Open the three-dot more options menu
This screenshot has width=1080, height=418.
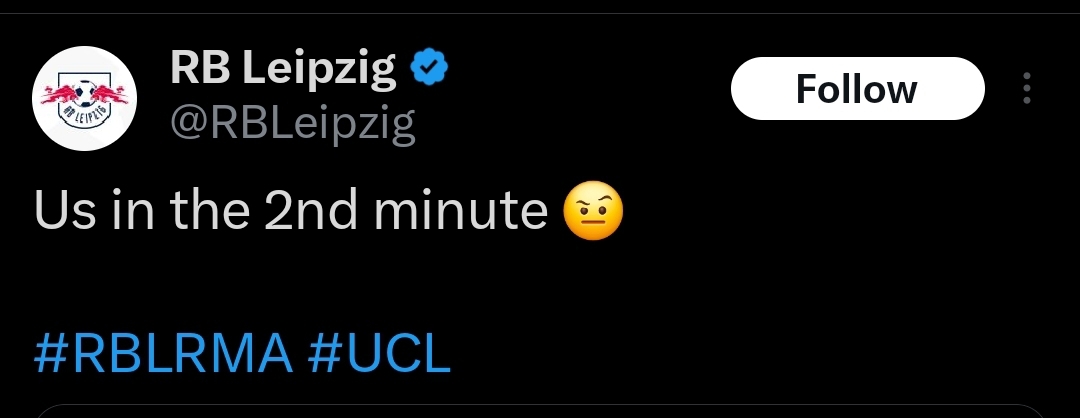tap(1026, 88)
